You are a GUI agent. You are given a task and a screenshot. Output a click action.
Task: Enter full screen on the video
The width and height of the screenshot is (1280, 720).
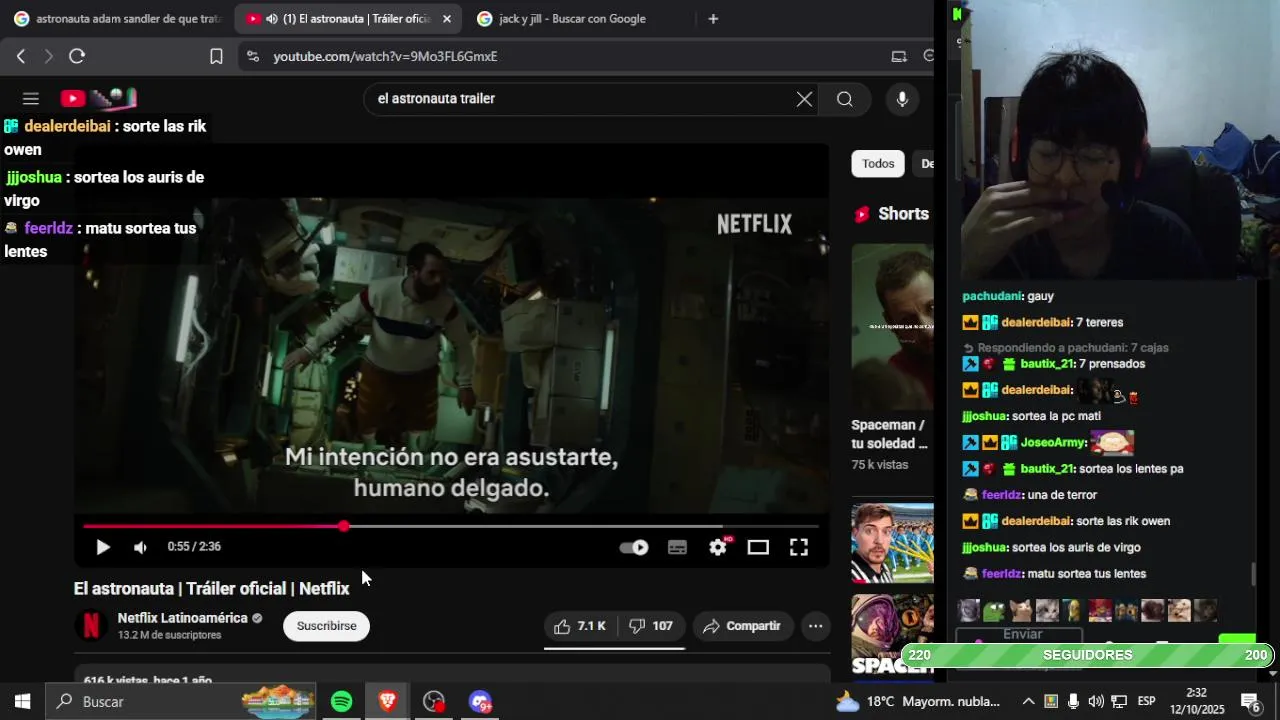click(x=799, y=547)
